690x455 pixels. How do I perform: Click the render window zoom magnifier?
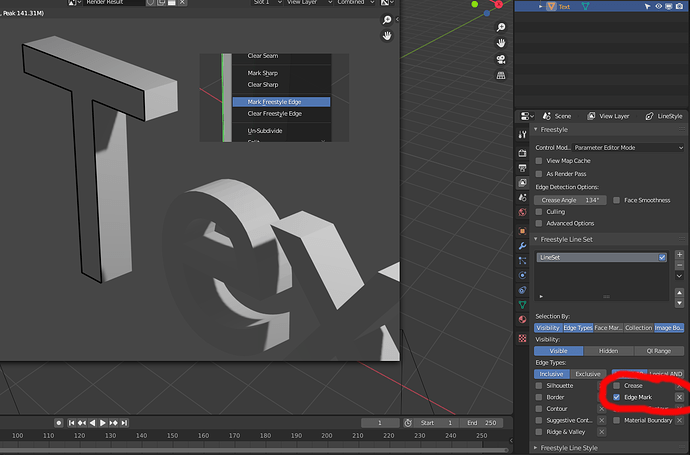coord(387,20)
